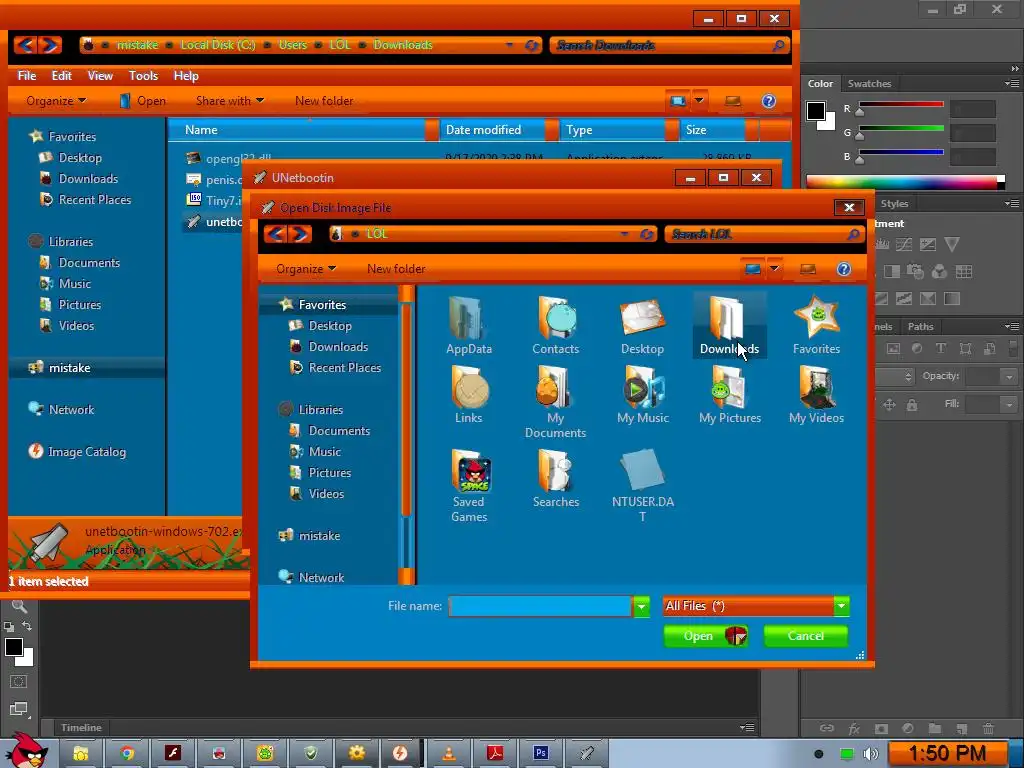This screenshot has height=768, width=1024.
Task: Open the volume icon in system tray
Action: coord(871,754)
